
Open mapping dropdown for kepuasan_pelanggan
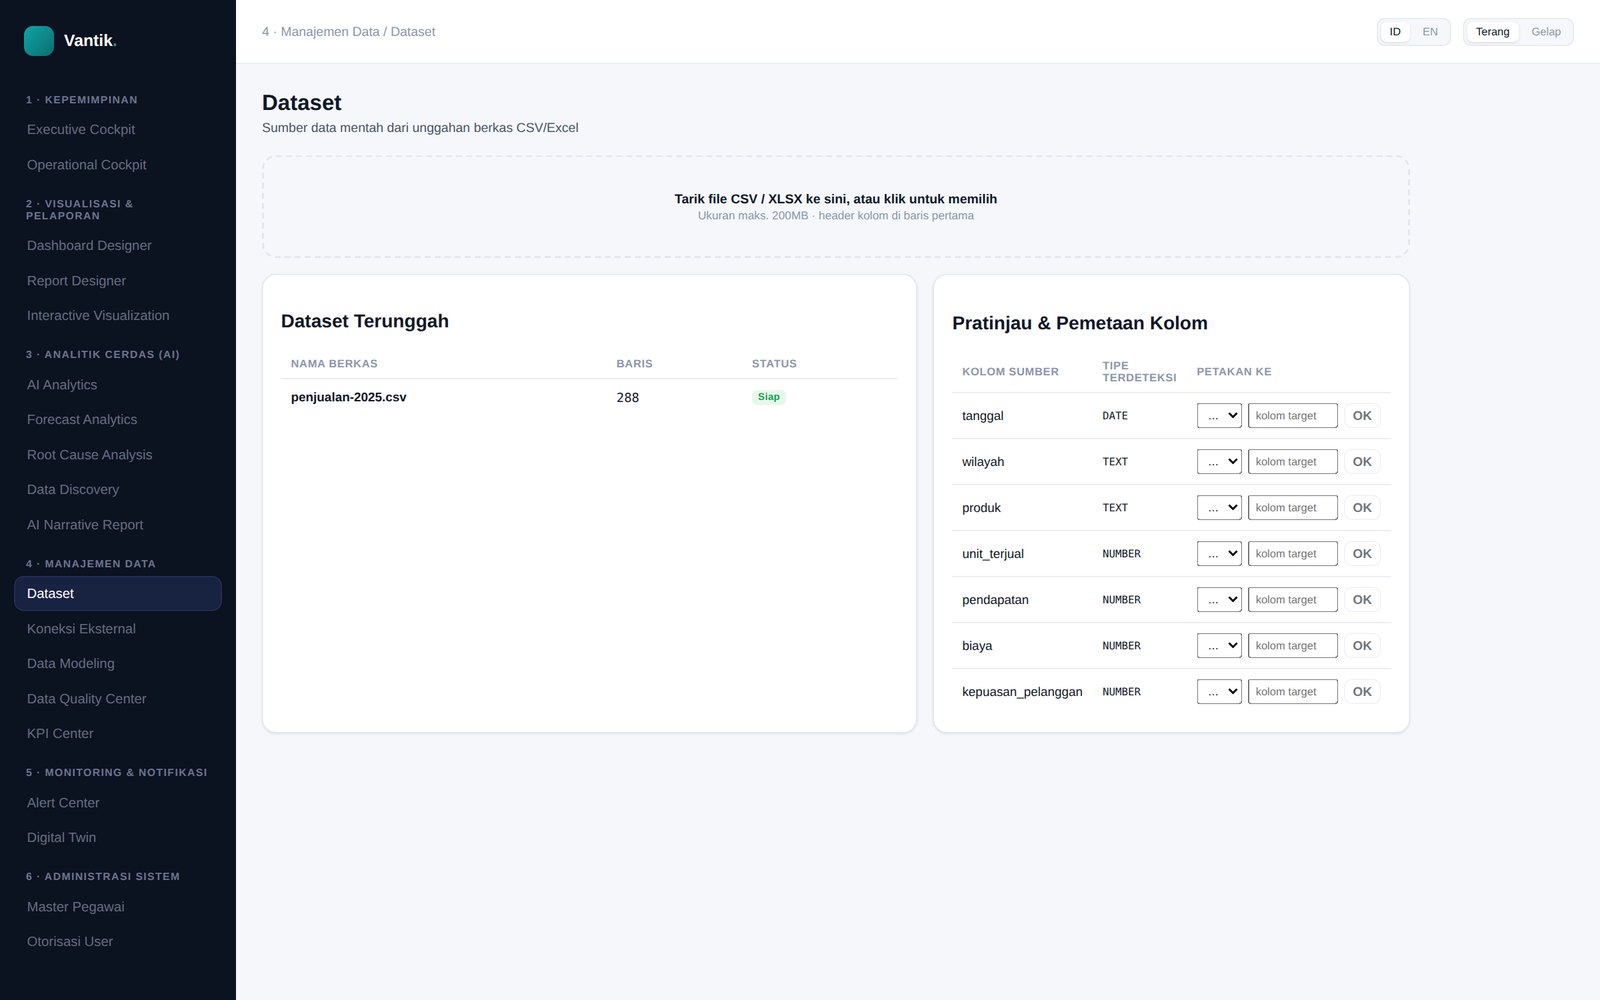click(1219, 692)
